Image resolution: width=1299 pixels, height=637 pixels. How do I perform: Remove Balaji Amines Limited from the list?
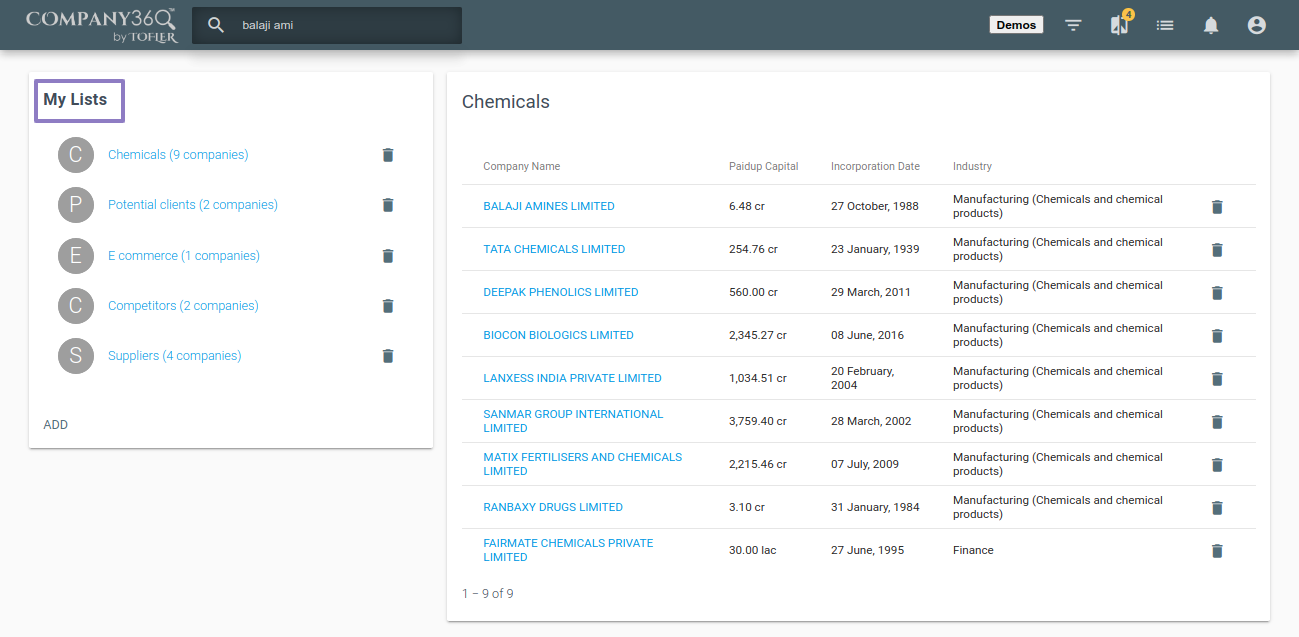[1217, 207]
